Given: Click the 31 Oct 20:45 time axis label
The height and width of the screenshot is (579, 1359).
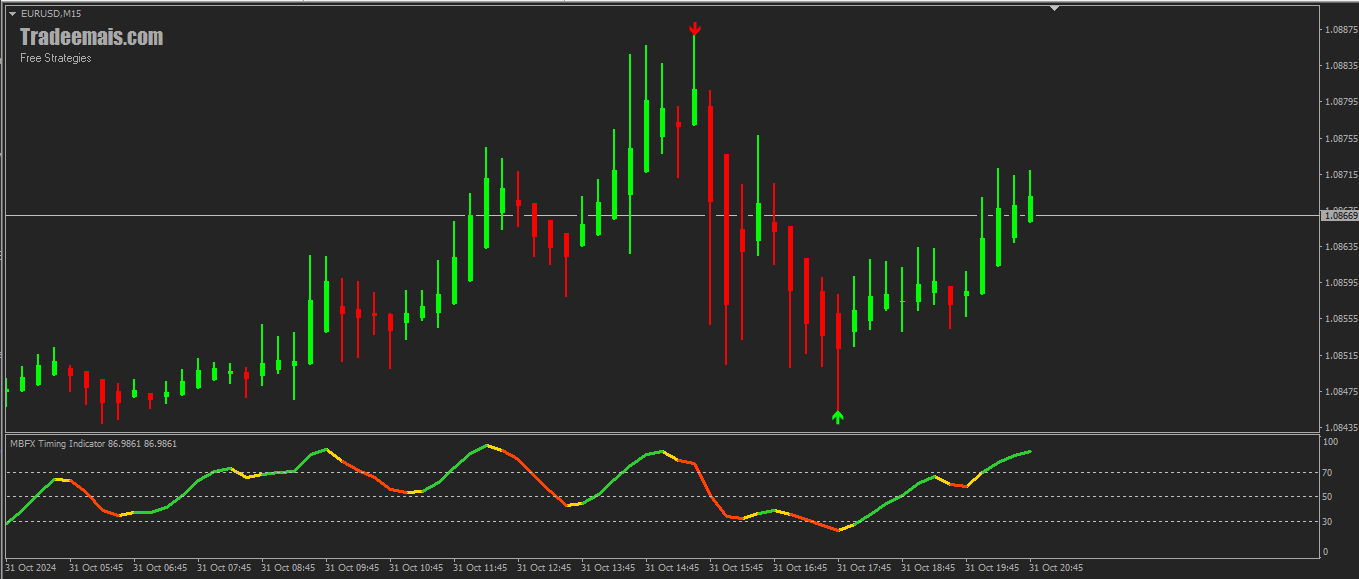Looking at the screenshot, I should (1056, 568).
